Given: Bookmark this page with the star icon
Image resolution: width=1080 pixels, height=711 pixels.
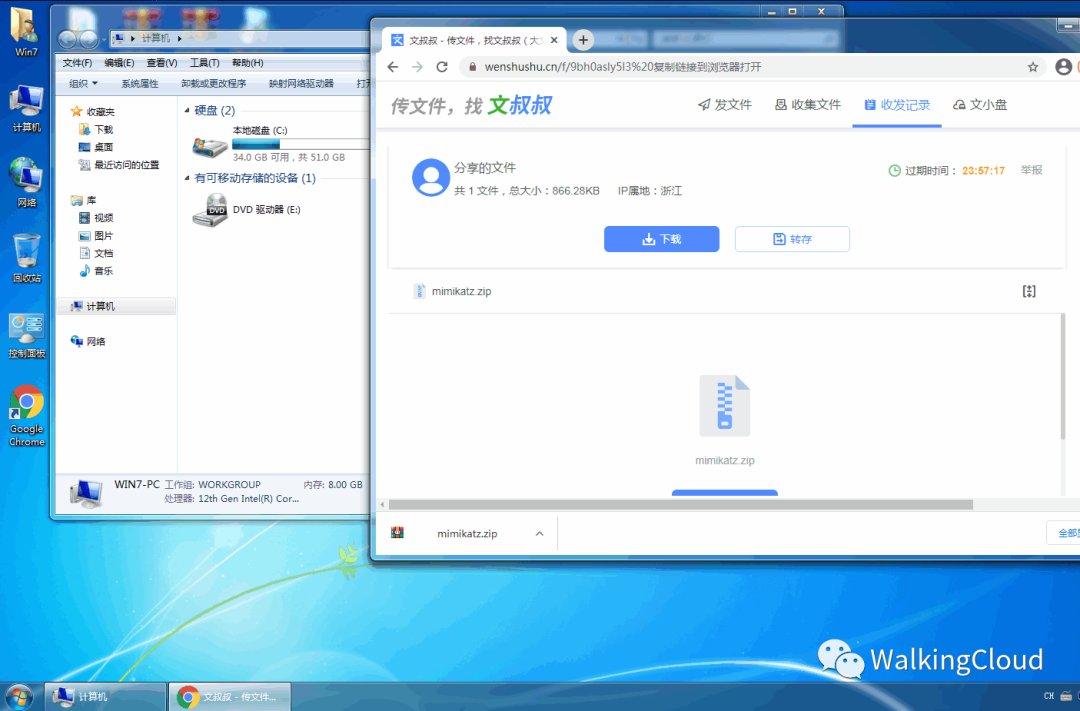Looking at the screenshot, I should [1032, 67].
